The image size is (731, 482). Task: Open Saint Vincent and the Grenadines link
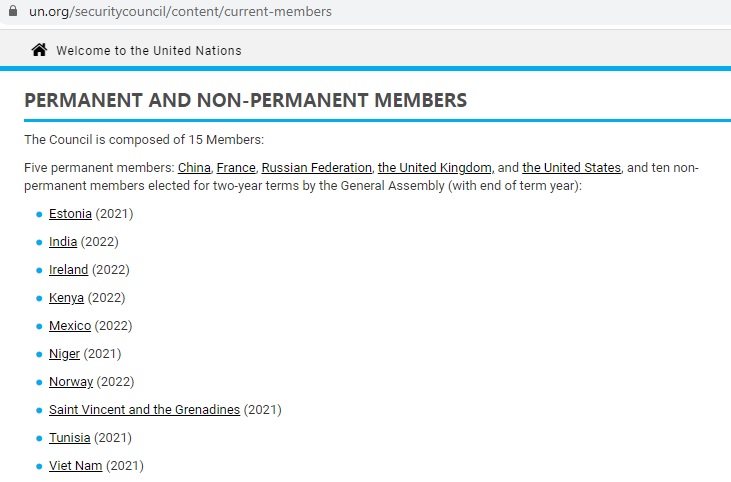(x=144, y=410)
